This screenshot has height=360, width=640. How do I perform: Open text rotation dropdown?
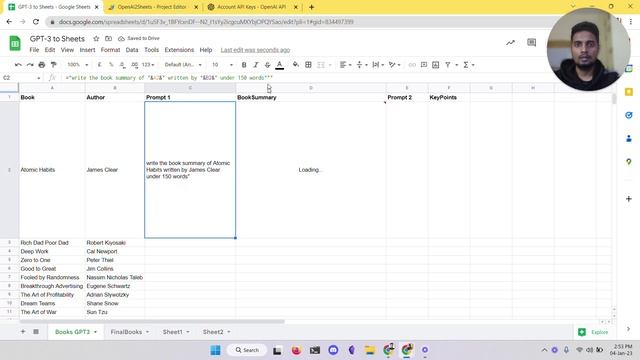point(395,64)
